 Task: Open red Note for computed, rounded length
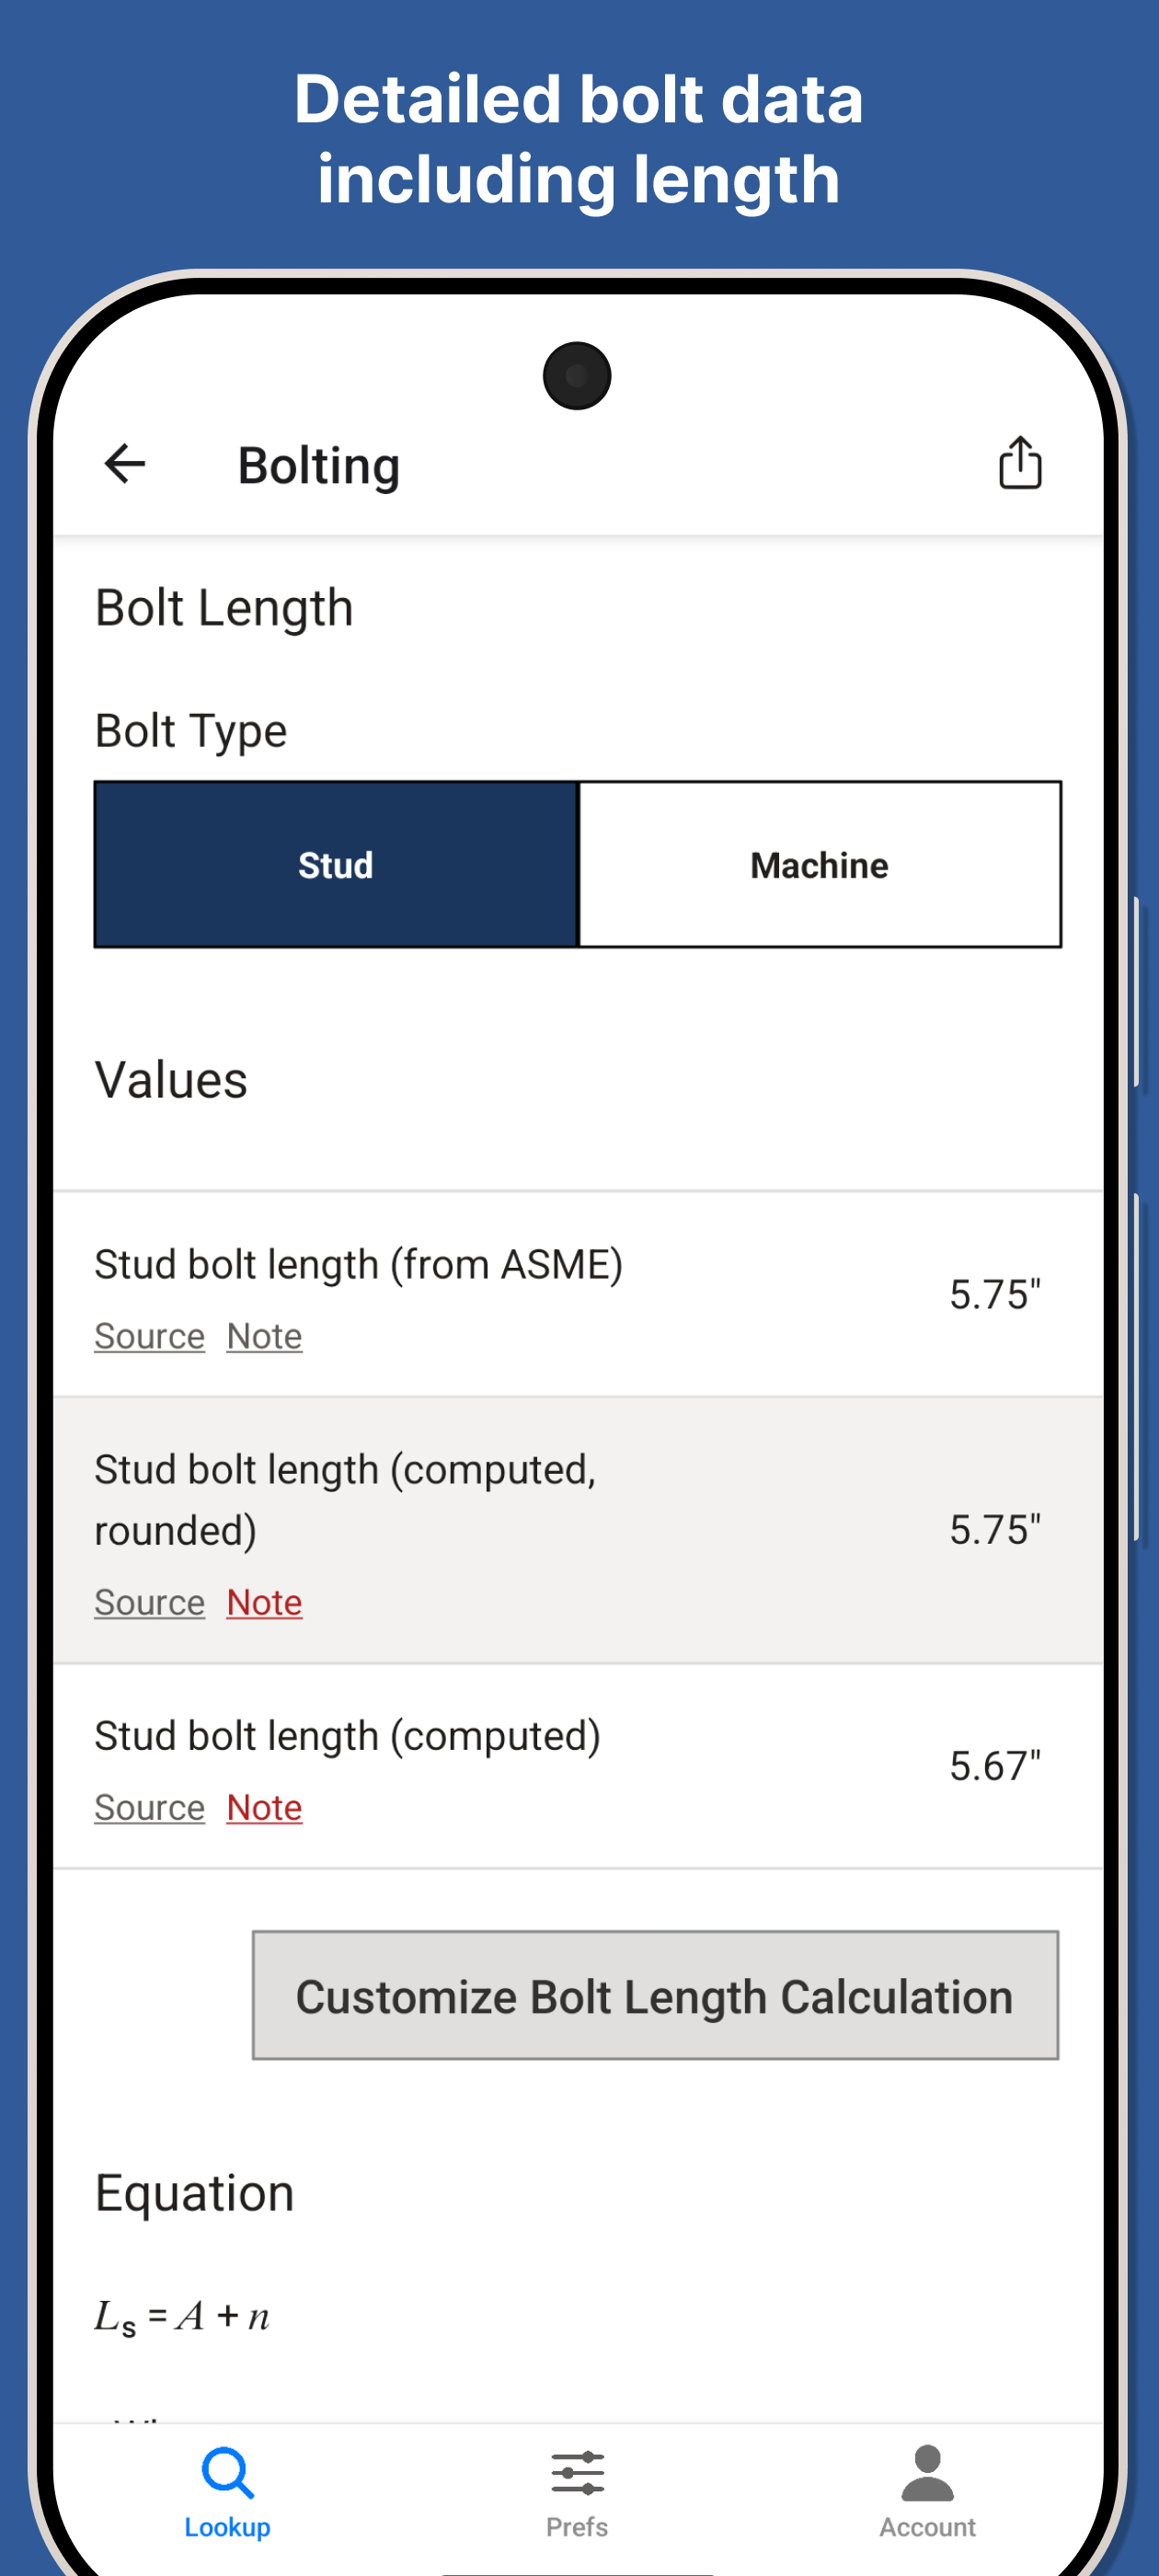(264, 1602)
